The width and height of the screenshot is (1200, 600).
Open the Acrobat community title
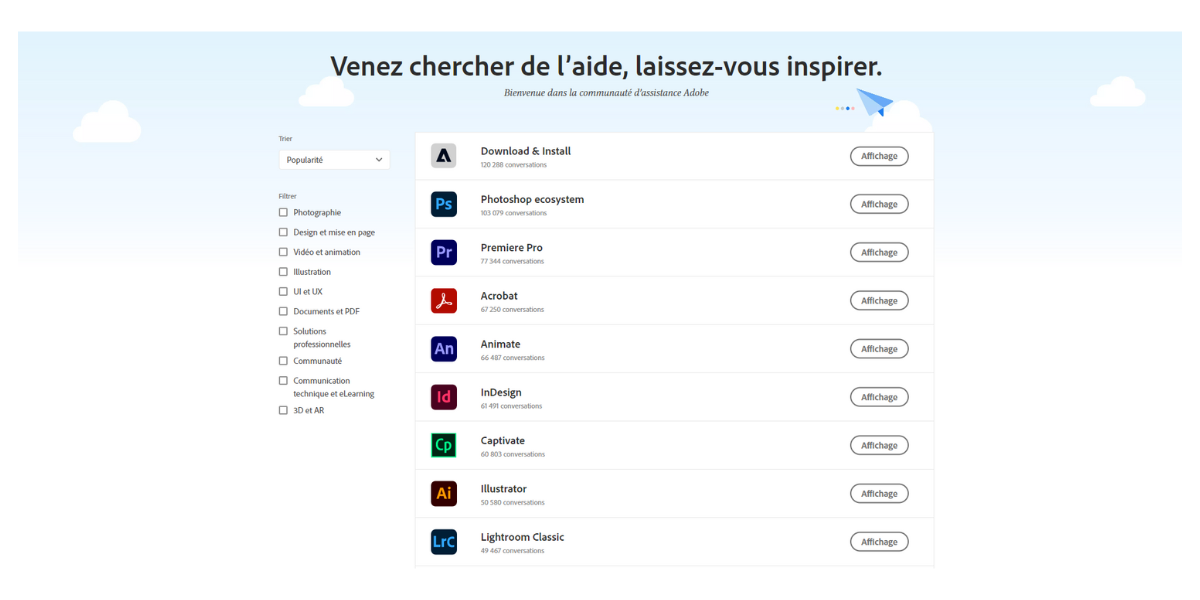pyautogui.click(x=499, y=296)
